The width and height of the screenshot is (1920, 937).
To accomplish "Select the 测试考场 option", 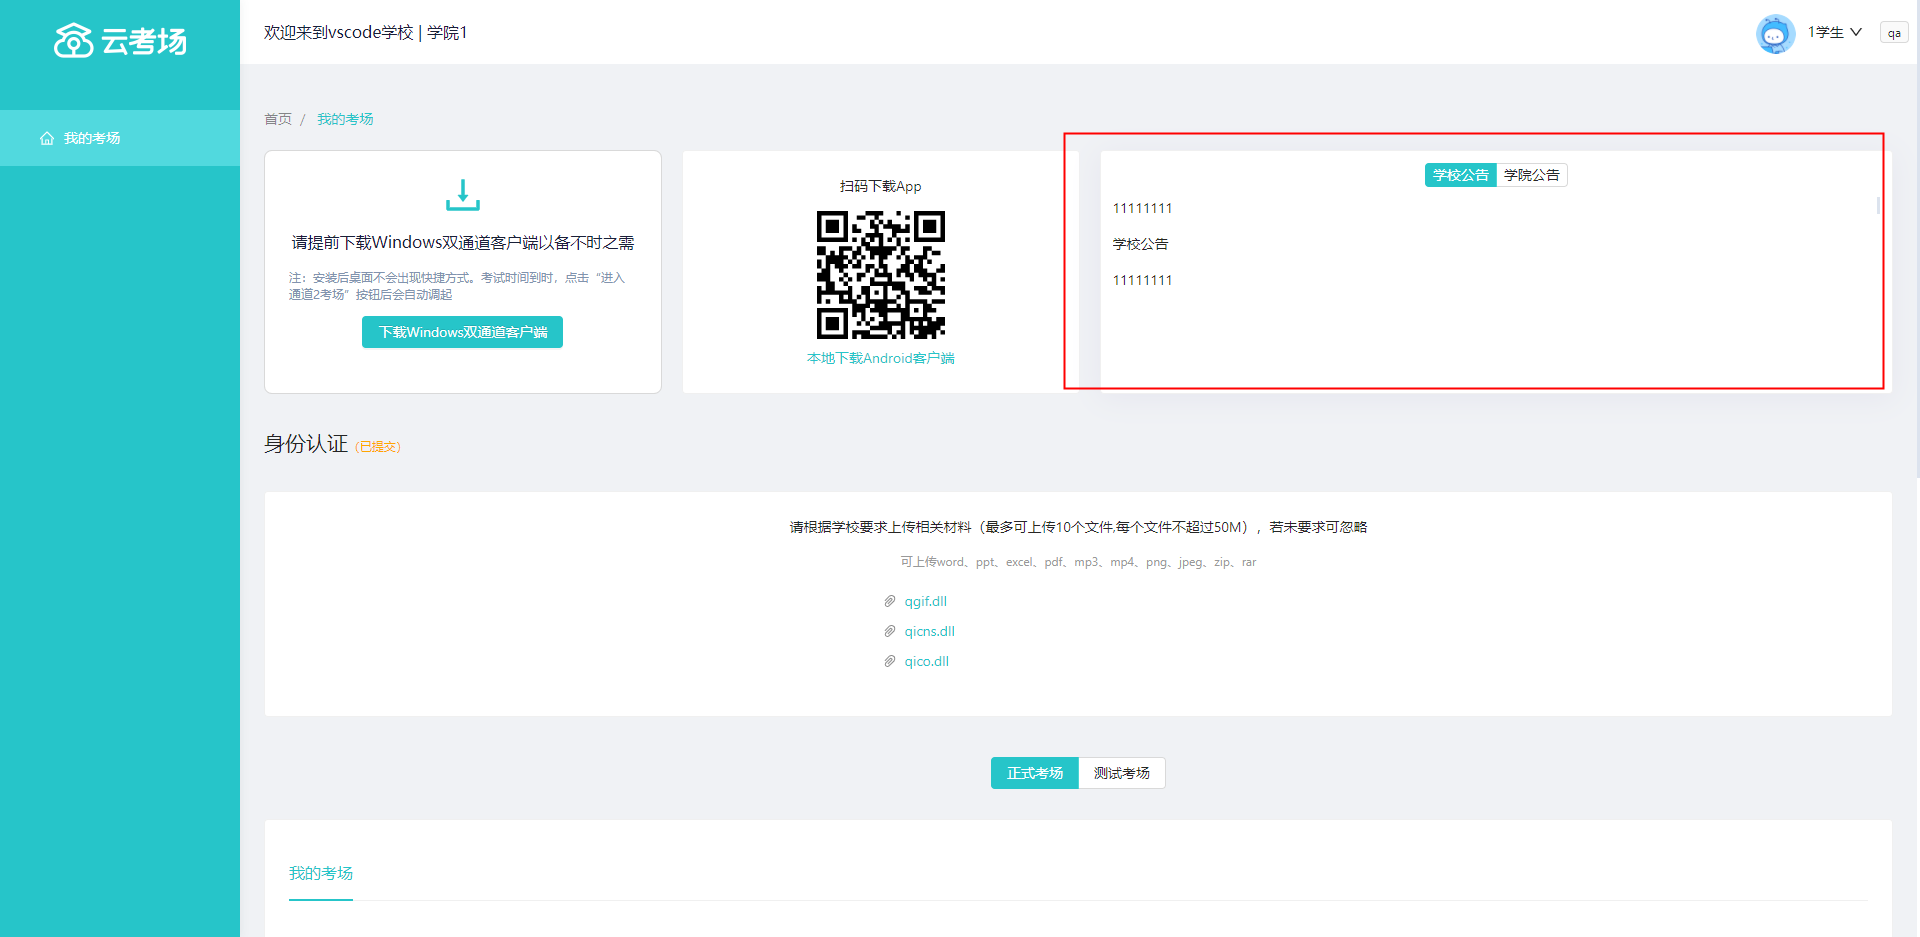I will 1121,773.
